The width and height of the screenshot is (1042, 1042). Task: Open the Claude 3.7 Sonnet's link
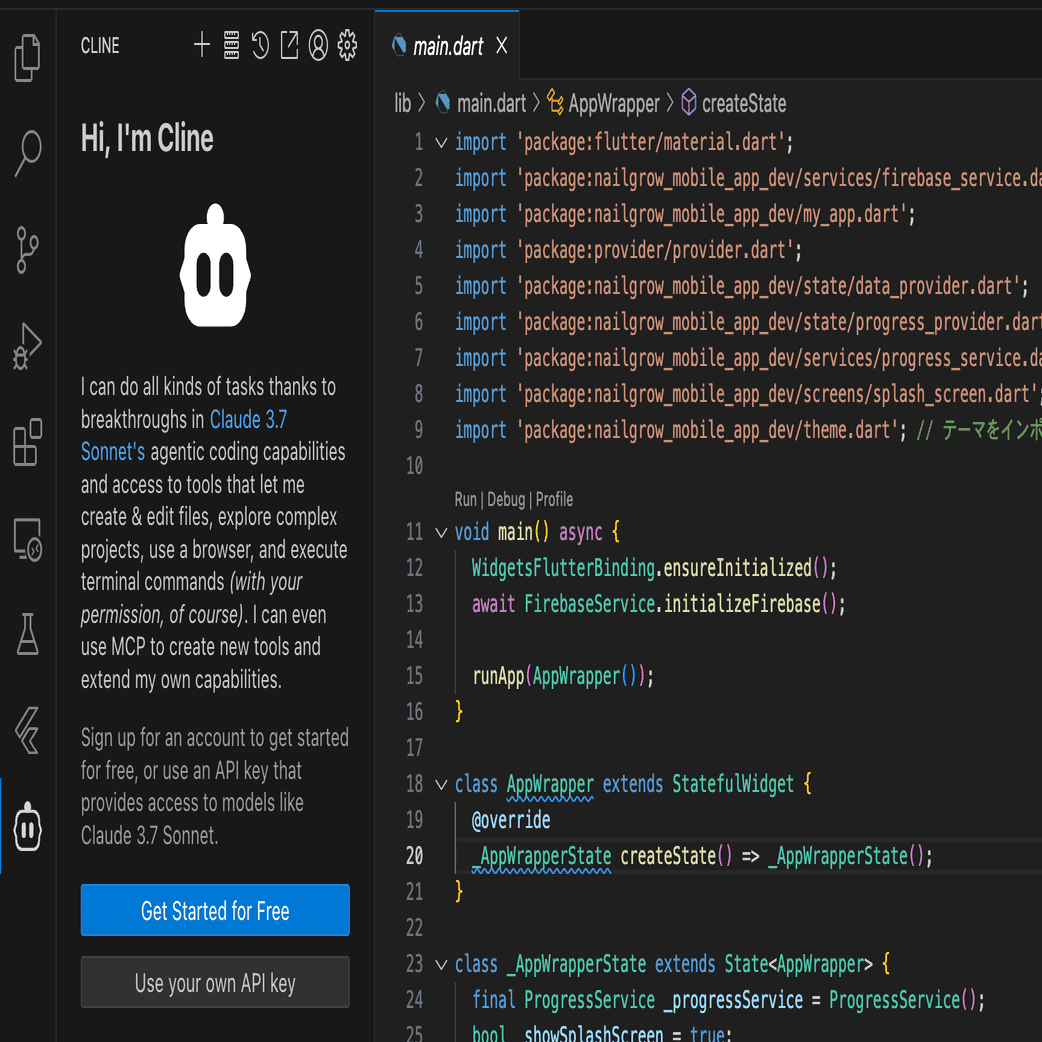(184, 435)
